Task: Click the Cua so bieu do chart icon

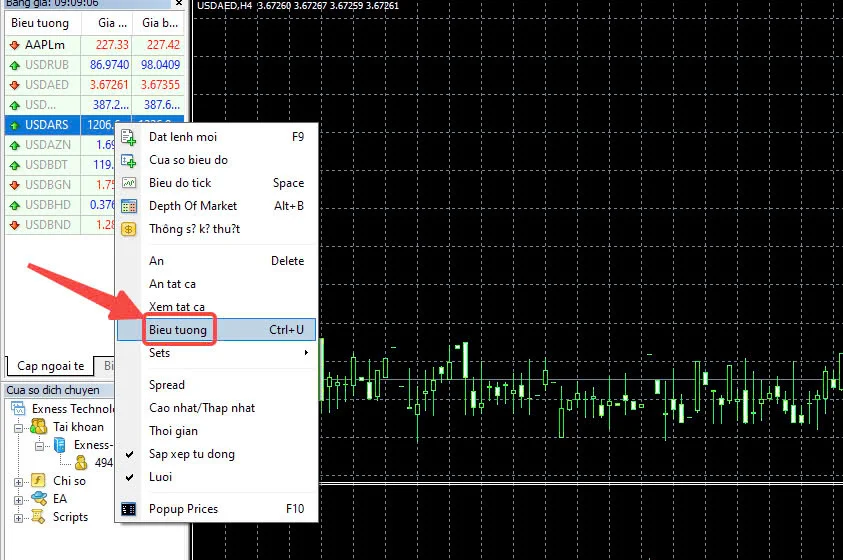Action: click(128, 160)
